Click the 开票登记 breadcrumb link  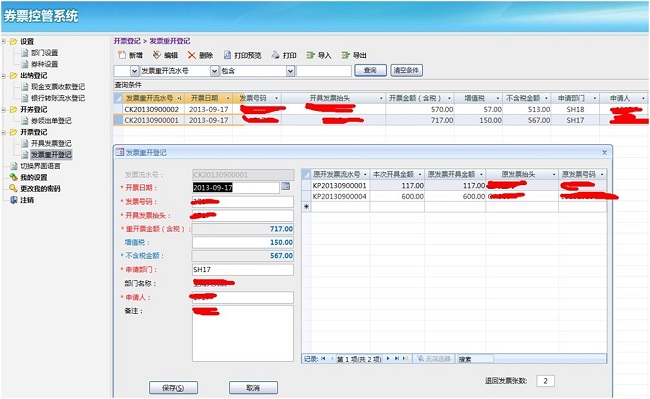coord(127,41)
